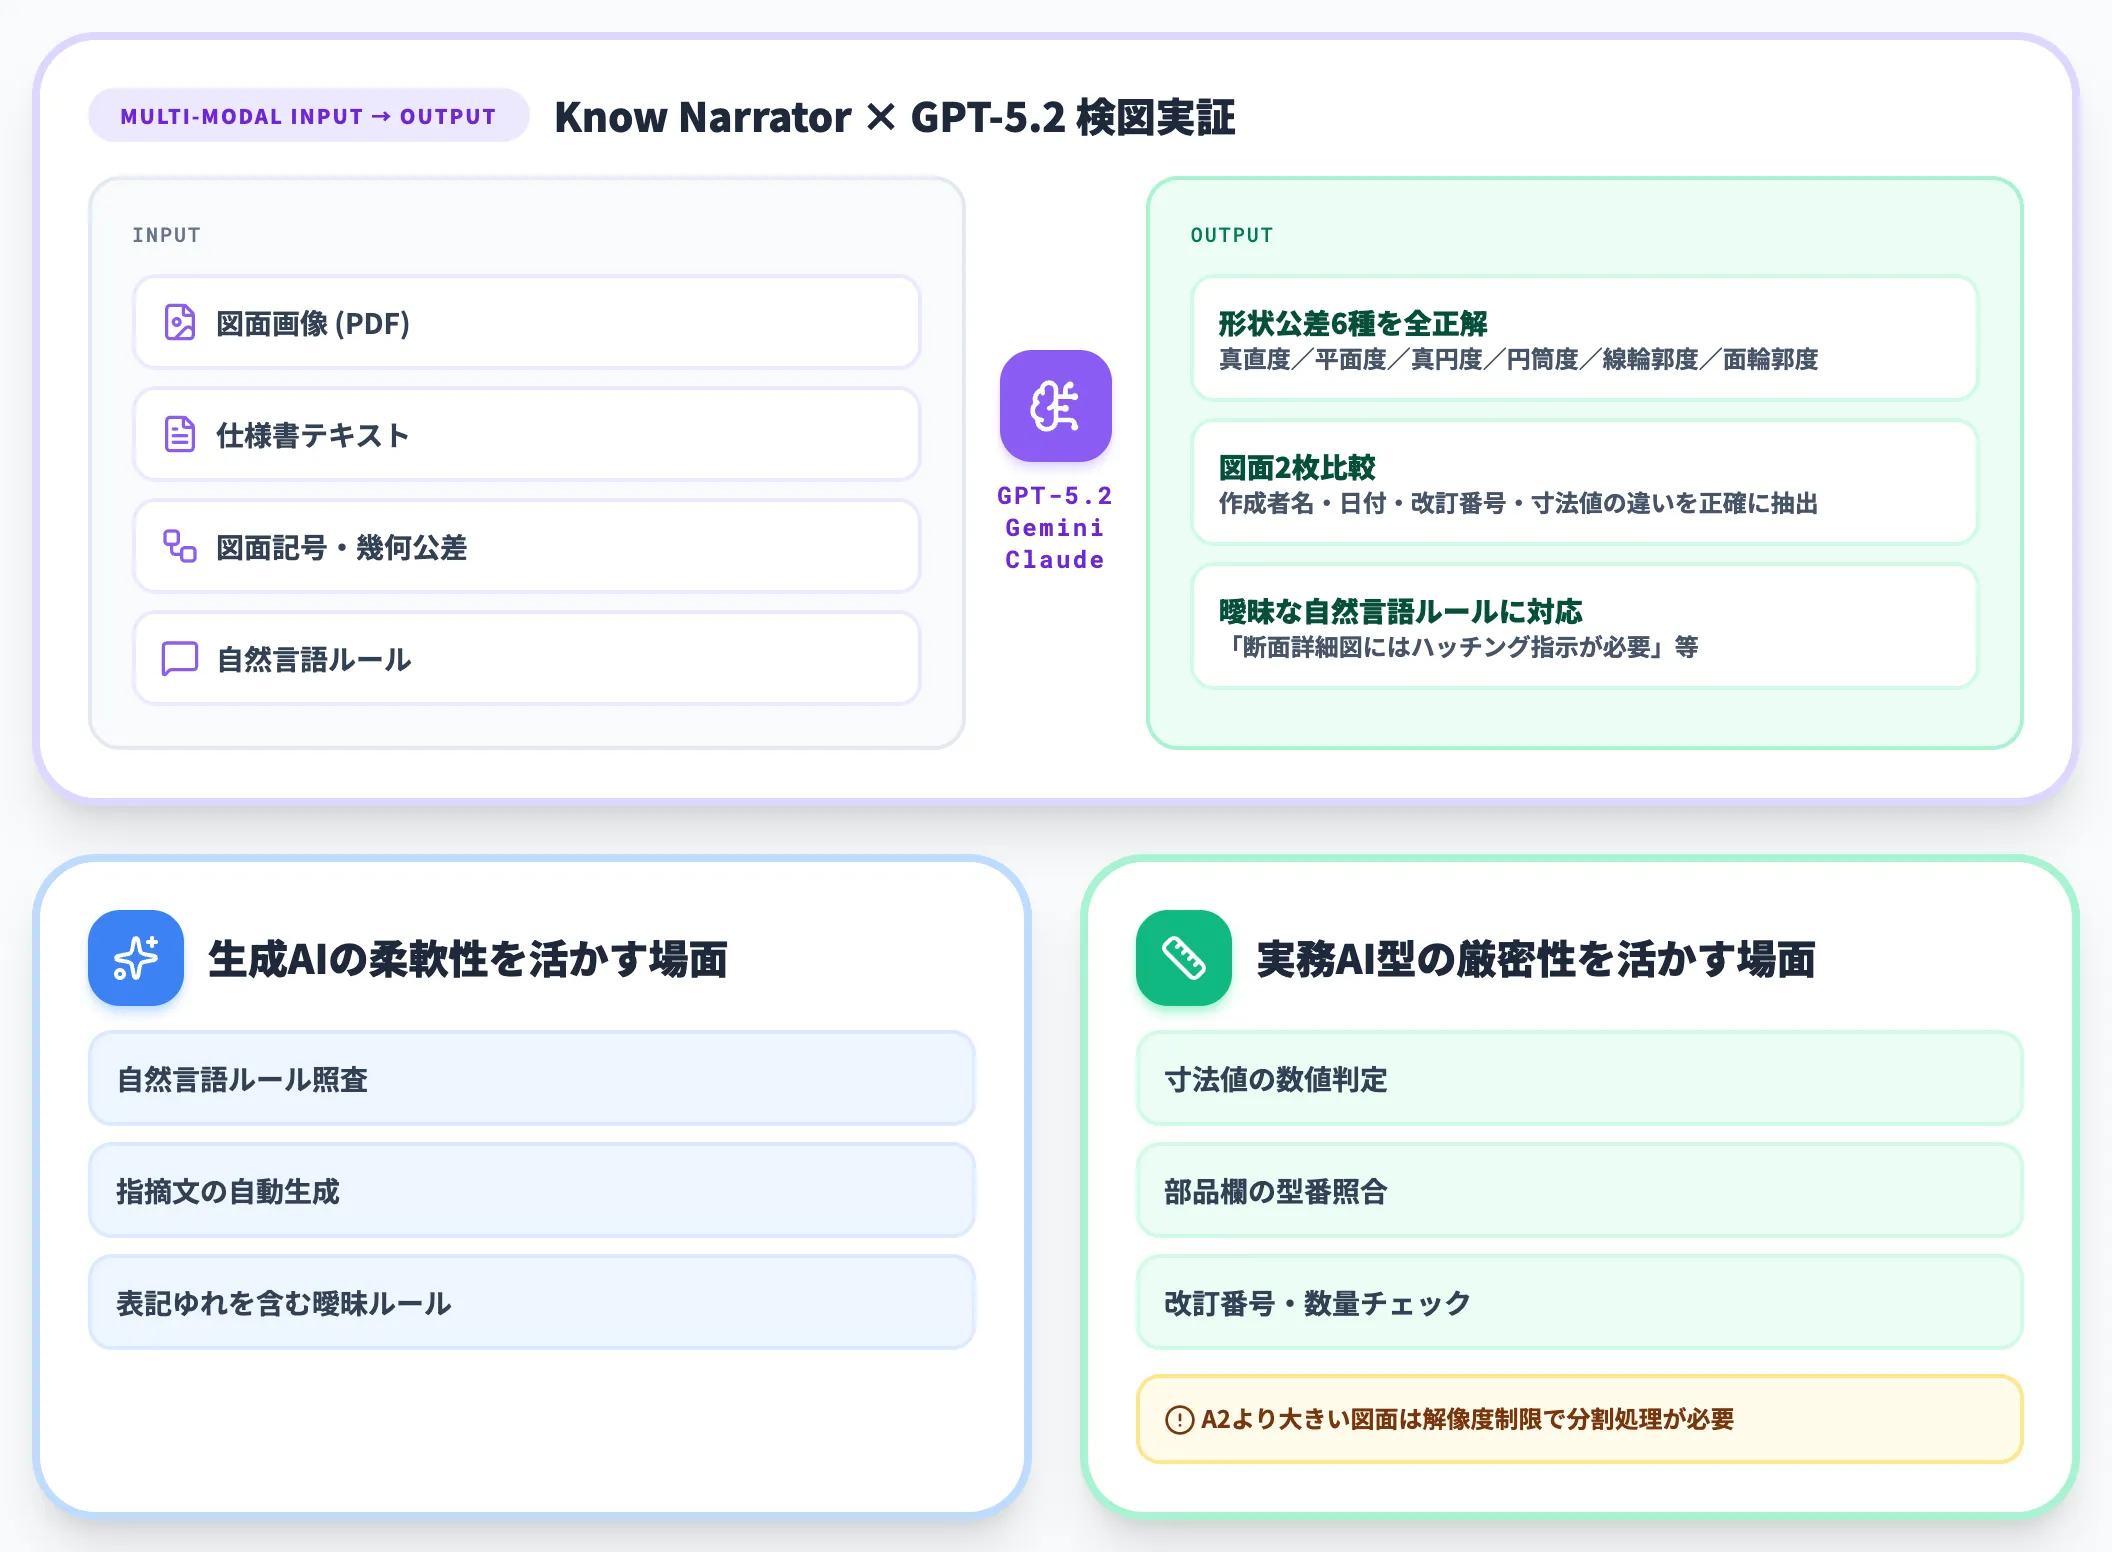Choose the 部品欄の型番照合 item
2112x1552 pixels.
pyautogui.click(x=1579, y=1191)
